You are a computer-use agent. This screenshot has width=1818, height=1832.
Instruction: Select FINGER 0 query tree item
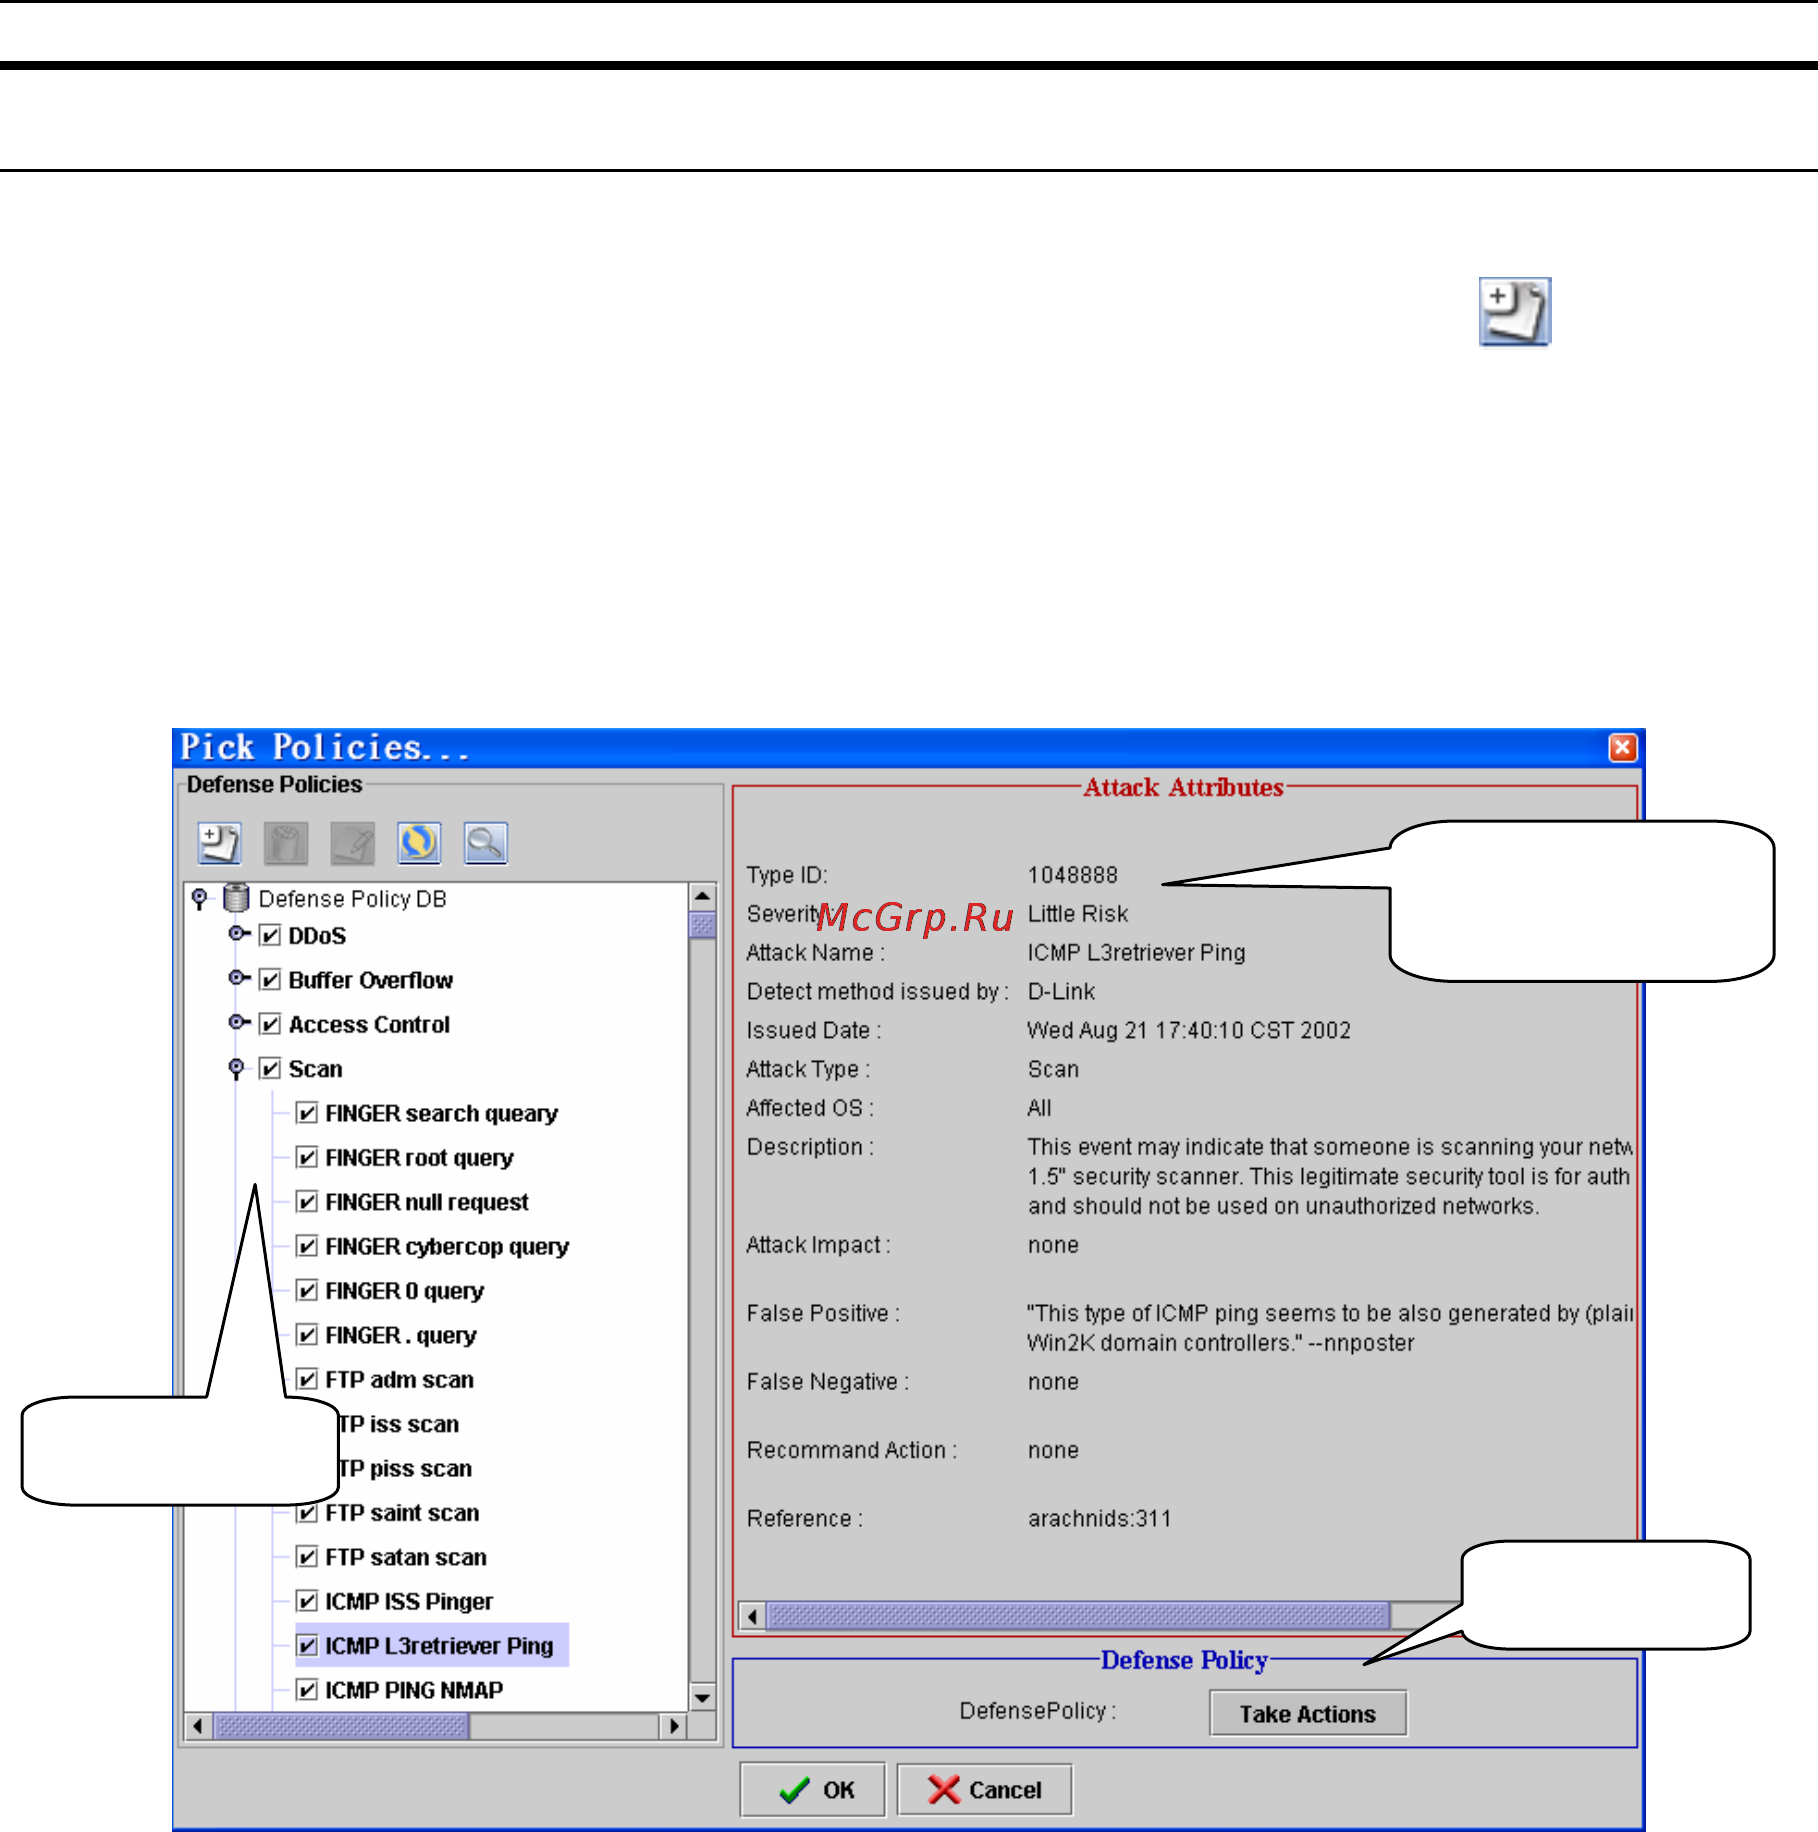click(x=404, y=1291)
